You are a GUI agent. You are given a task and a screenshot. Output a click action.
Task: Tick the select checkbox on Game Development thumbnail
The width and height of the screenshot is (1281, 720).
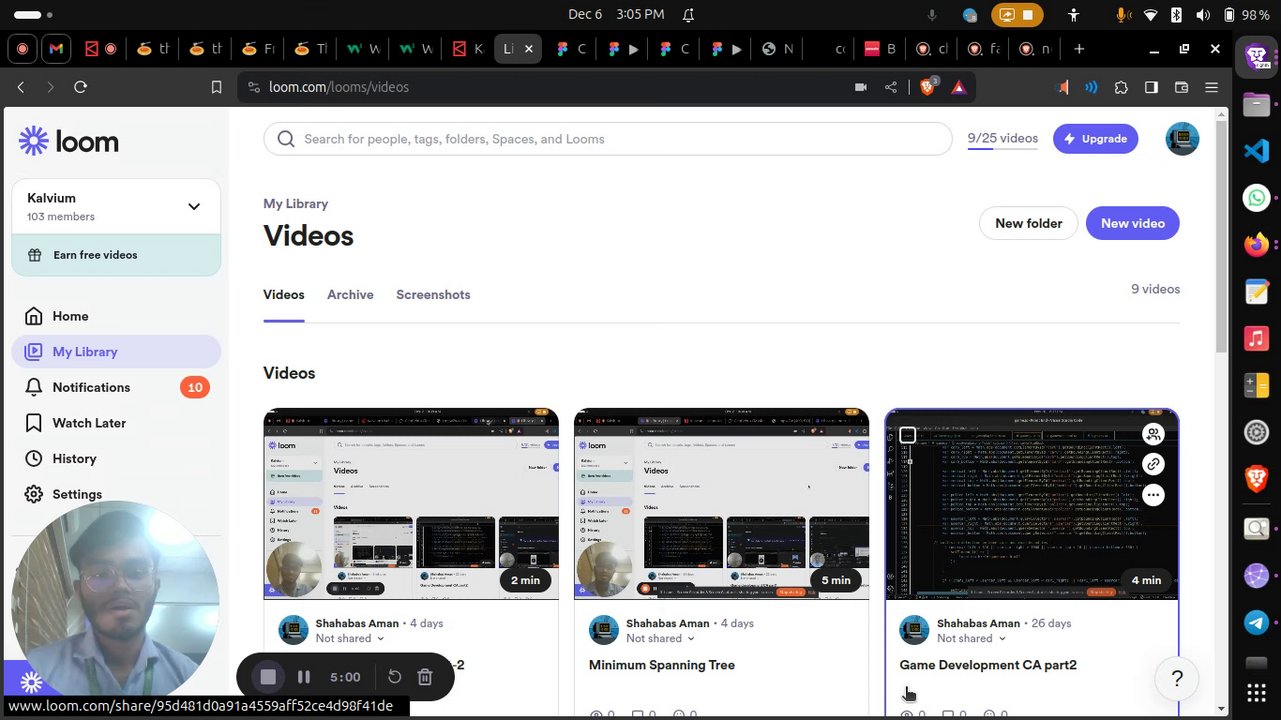click(x=907, y=435)
